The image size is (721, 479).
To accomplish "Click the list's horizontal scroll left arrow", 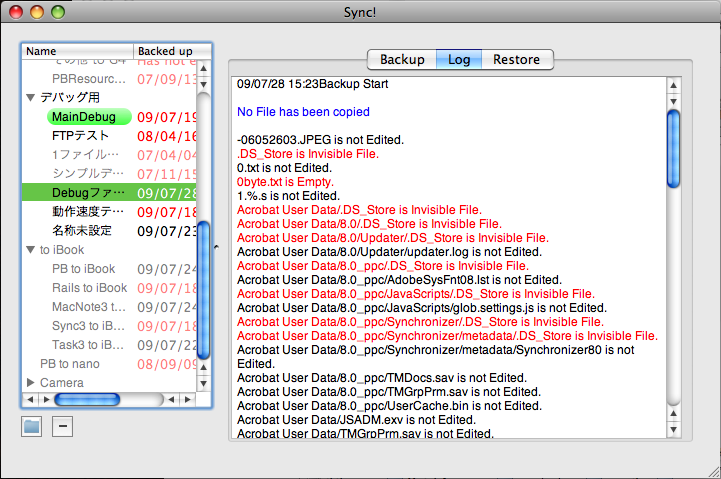I will click(x=30, y=399).
